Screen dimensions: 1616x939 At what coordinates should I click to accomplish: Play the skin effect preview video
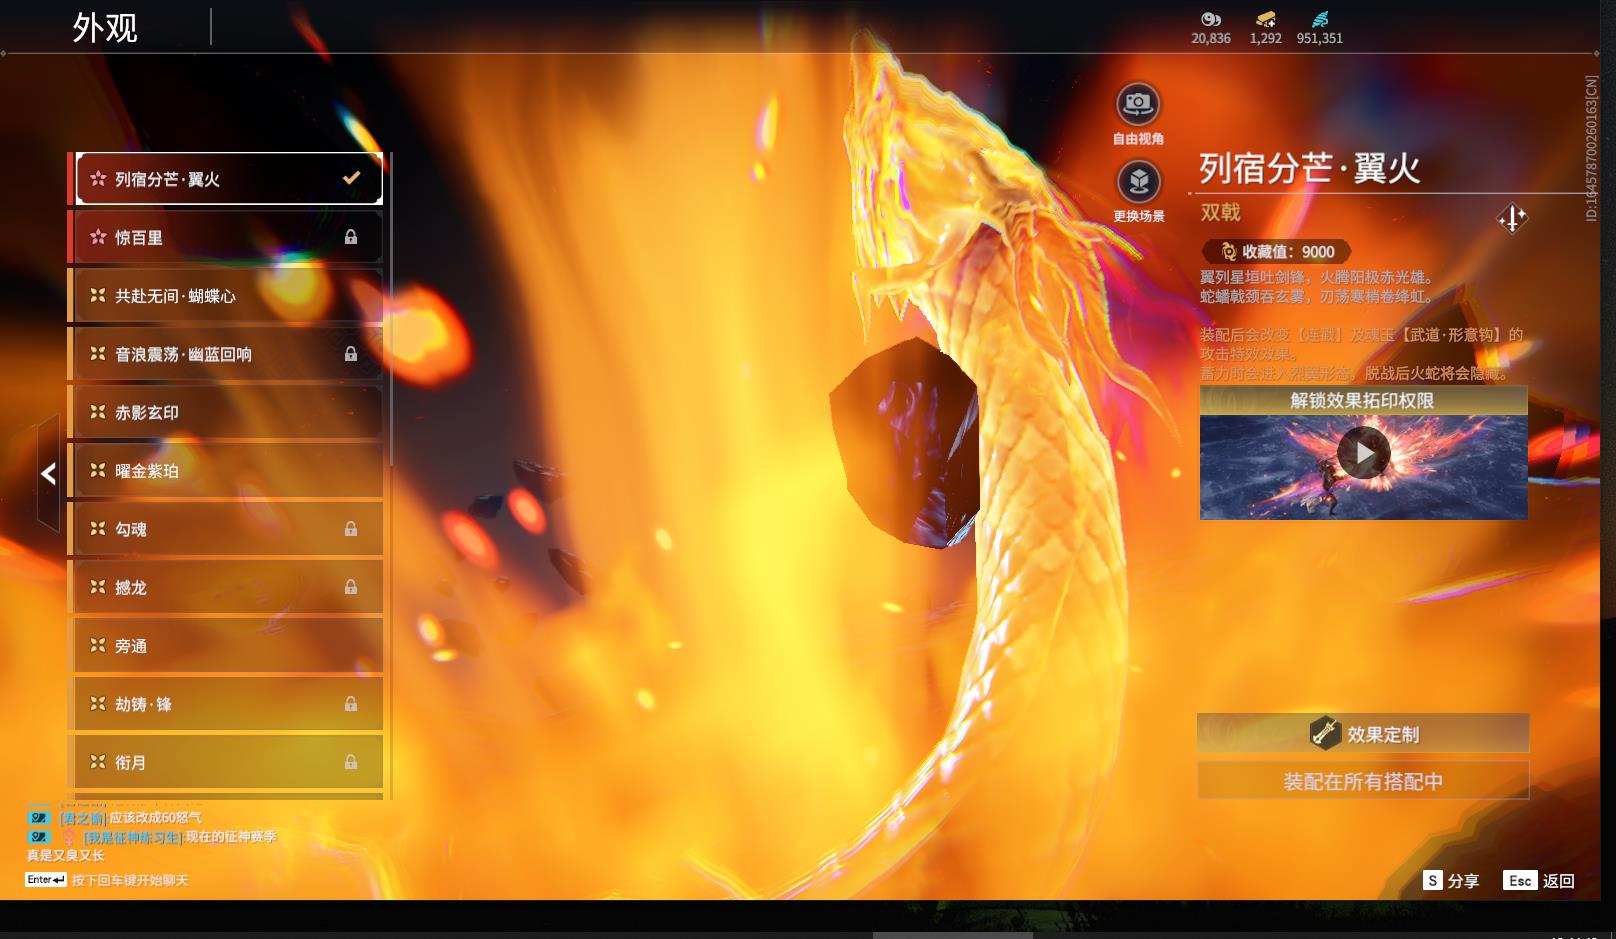tap(1364, 453)
